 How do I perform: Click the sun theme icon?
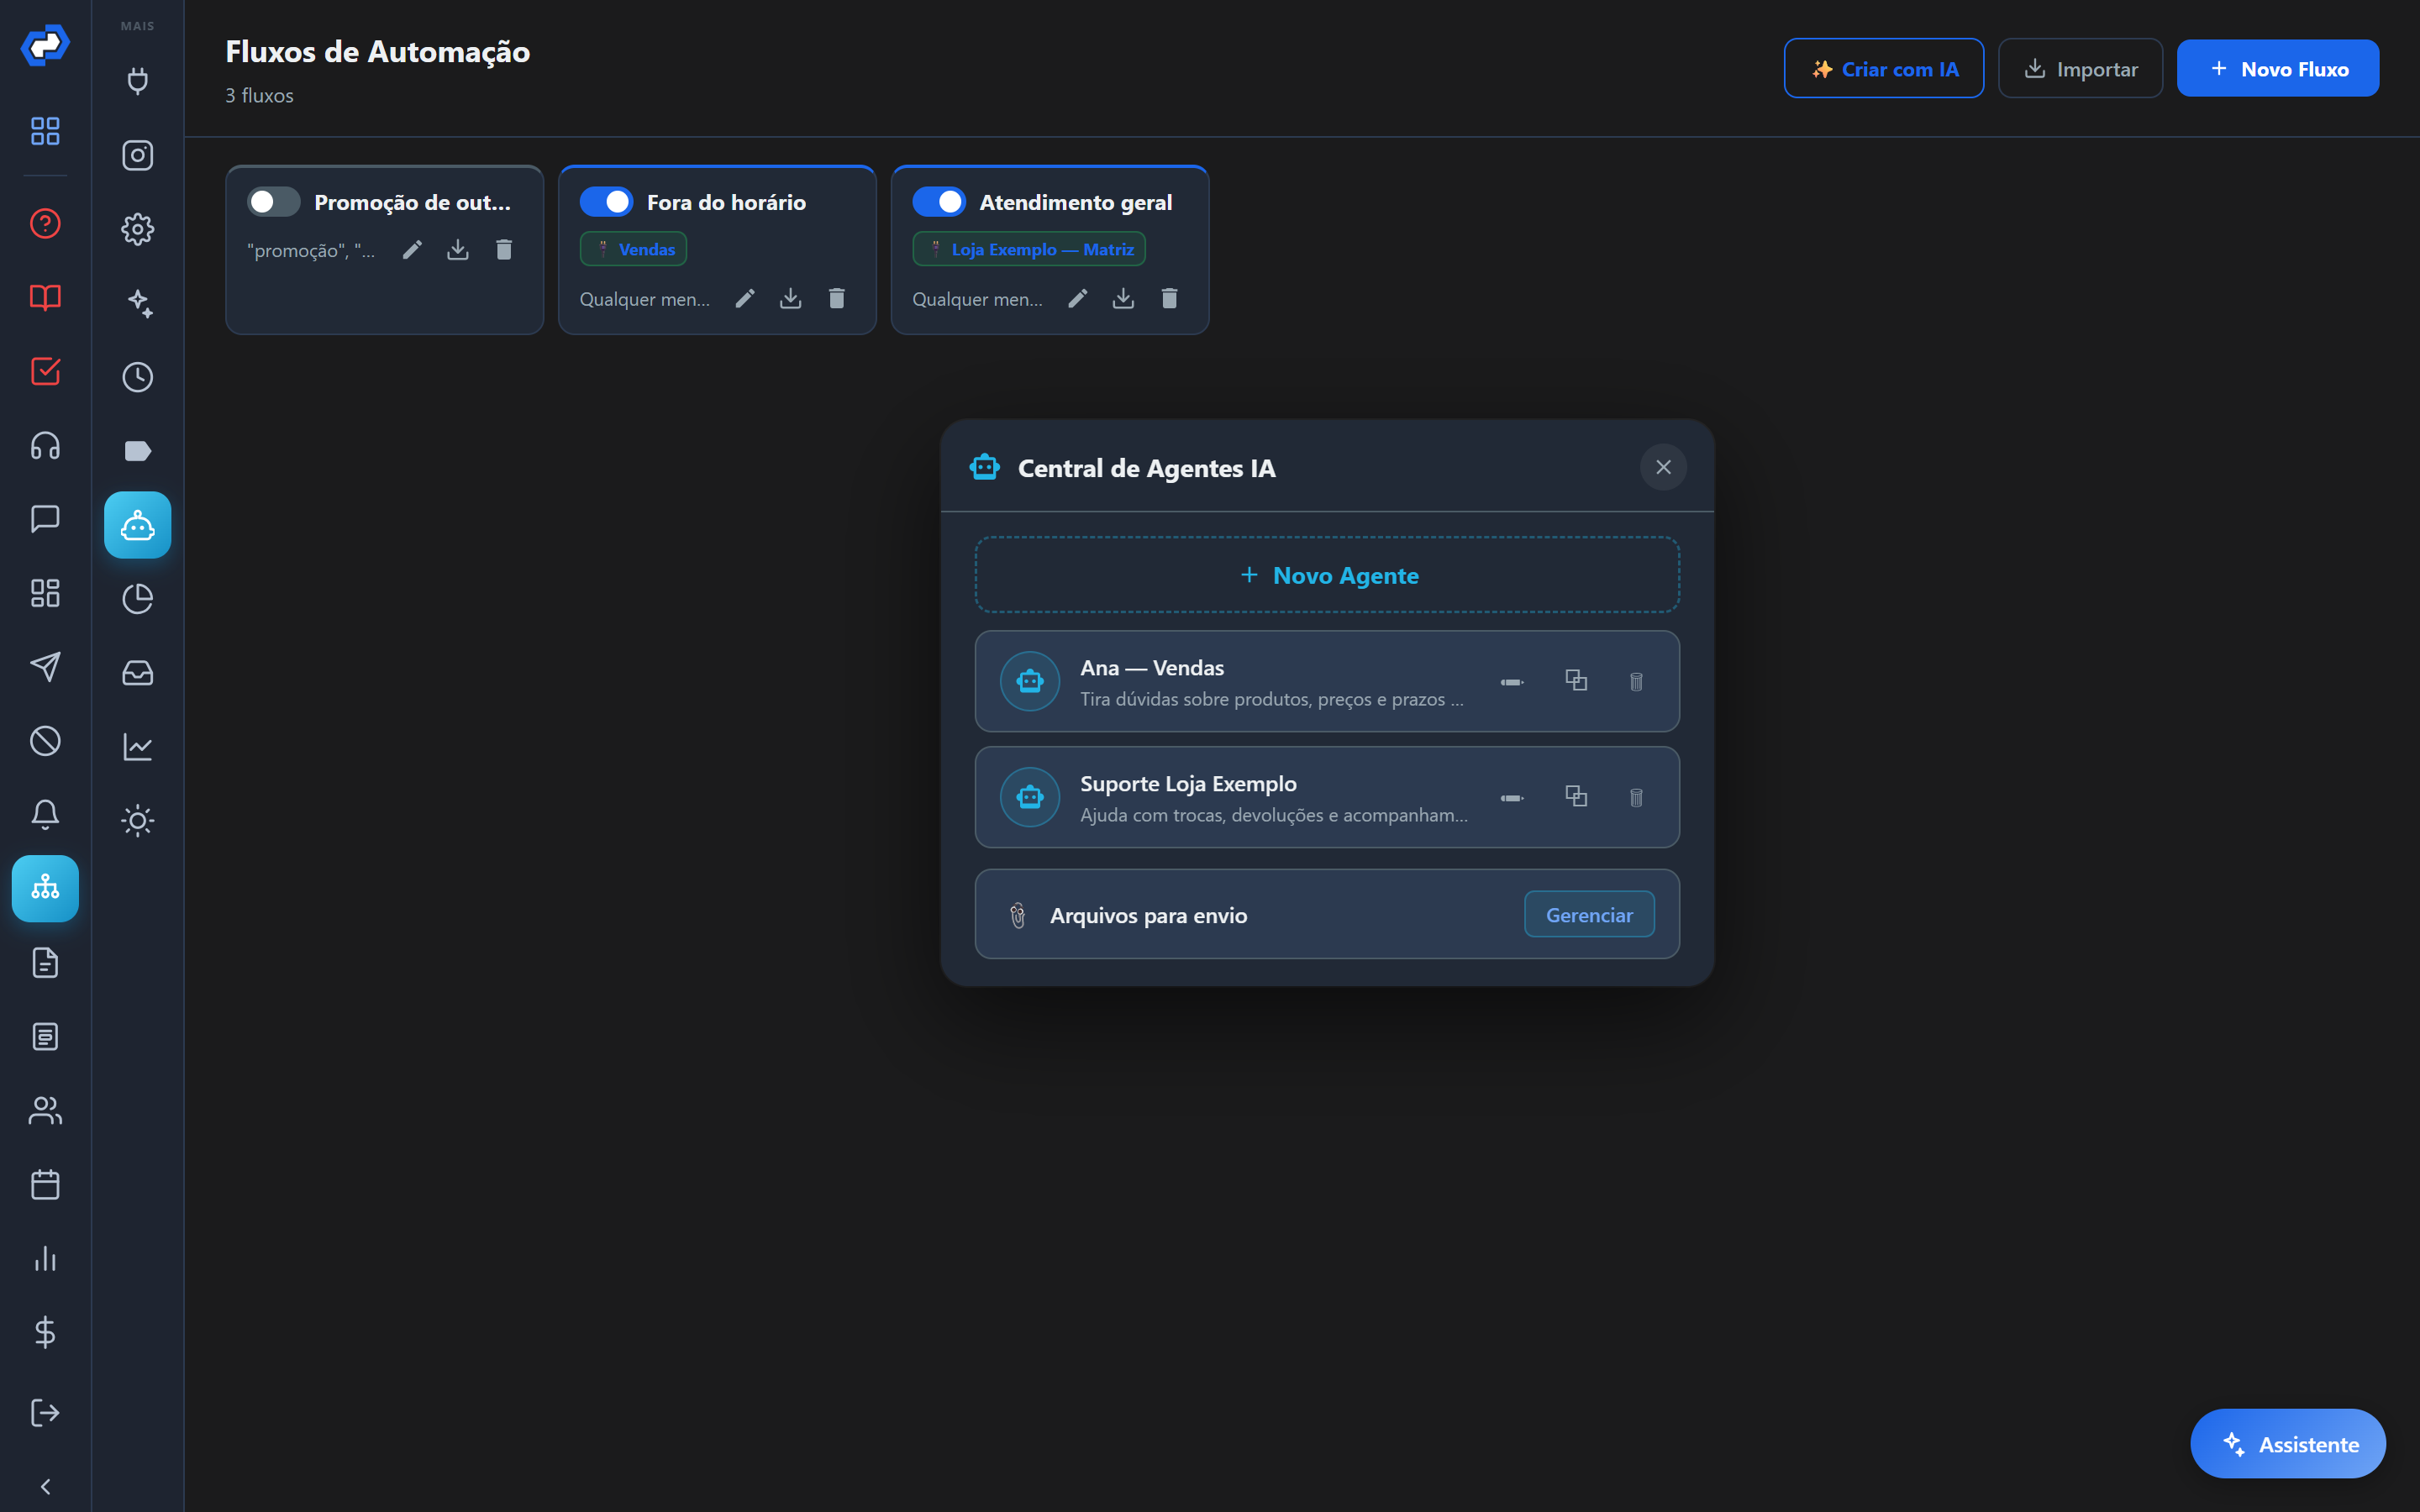point(138,820)
